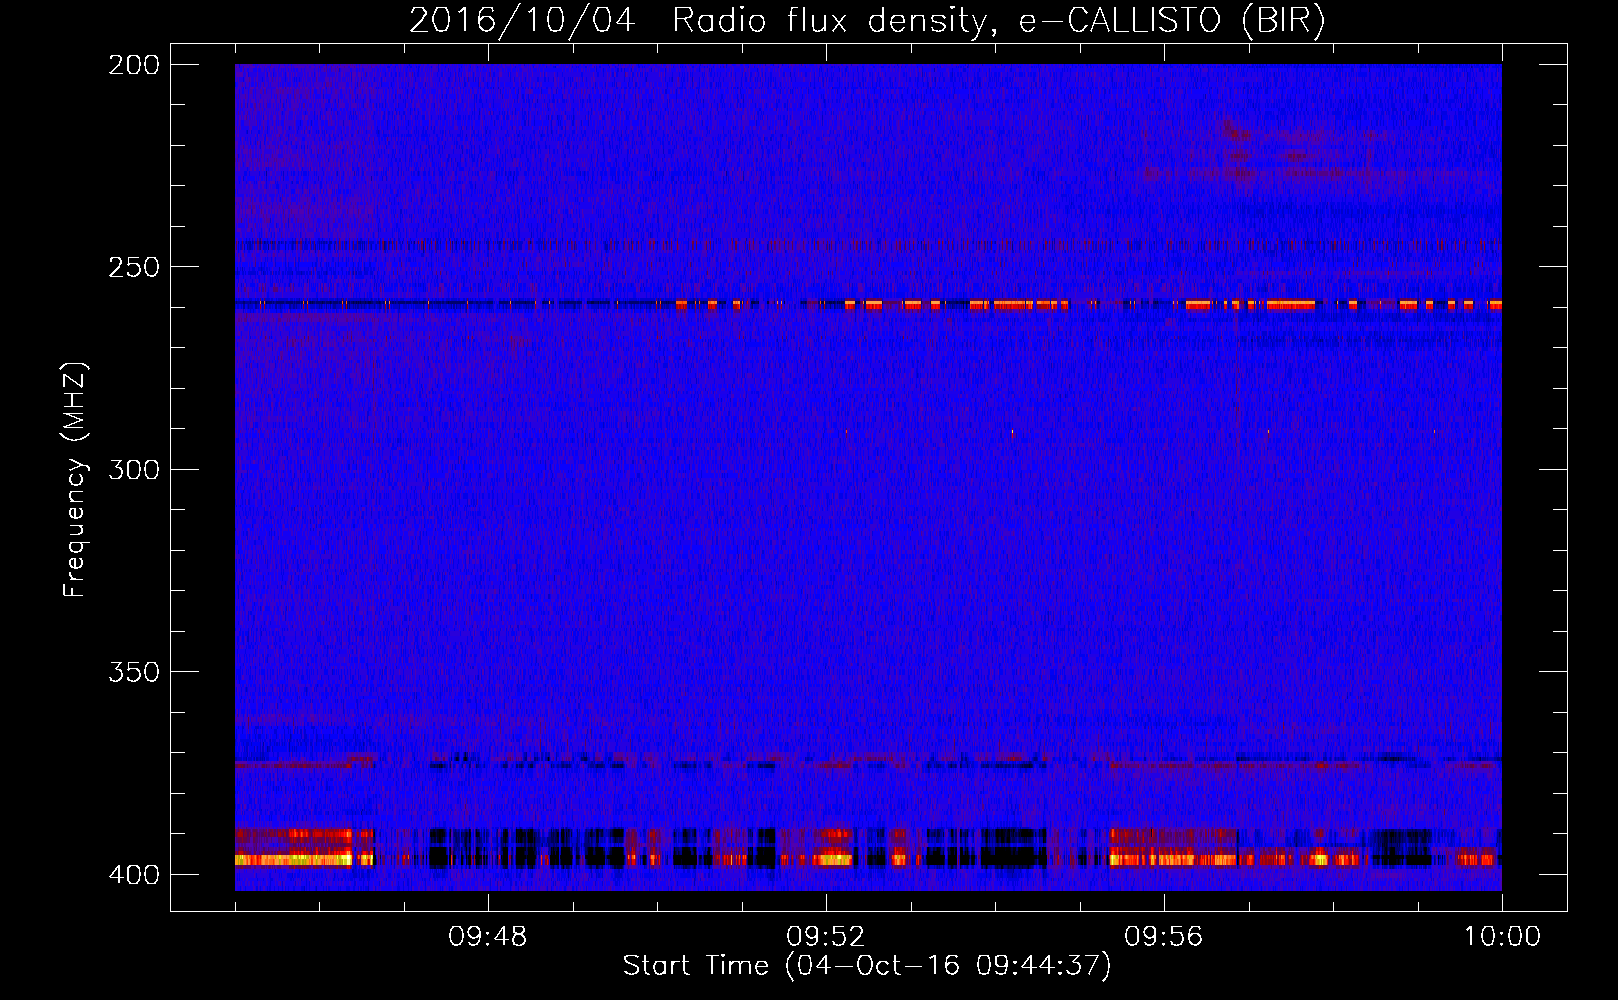Click the '09:48' time axis label
The image size is (1618, 1000).
click(488, 937)
